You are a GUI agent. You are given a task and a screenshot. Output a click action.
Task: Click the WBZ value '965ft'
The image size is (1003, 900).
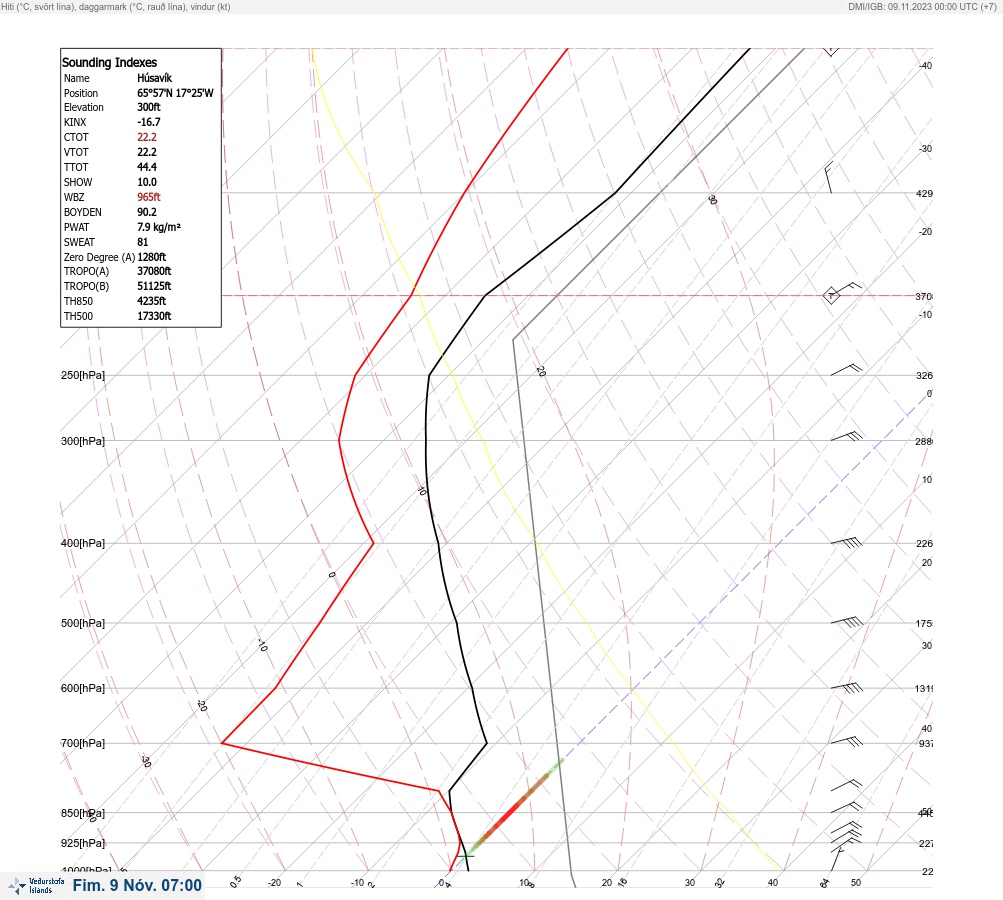148,197
